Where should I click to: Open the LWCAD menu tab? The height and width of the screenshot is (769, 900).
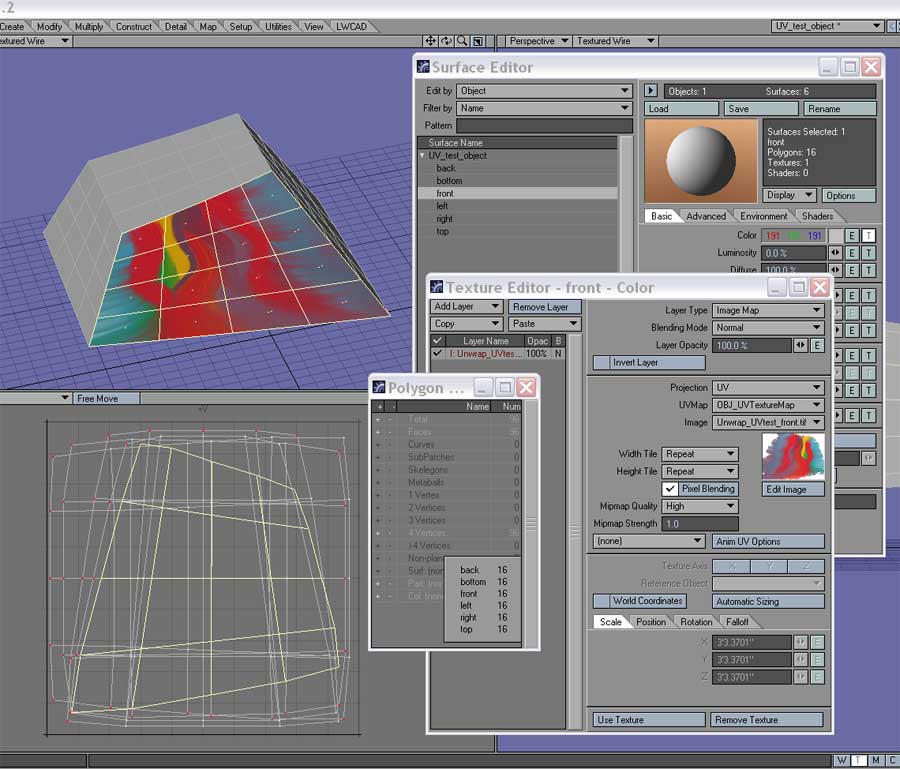(351, 26)
